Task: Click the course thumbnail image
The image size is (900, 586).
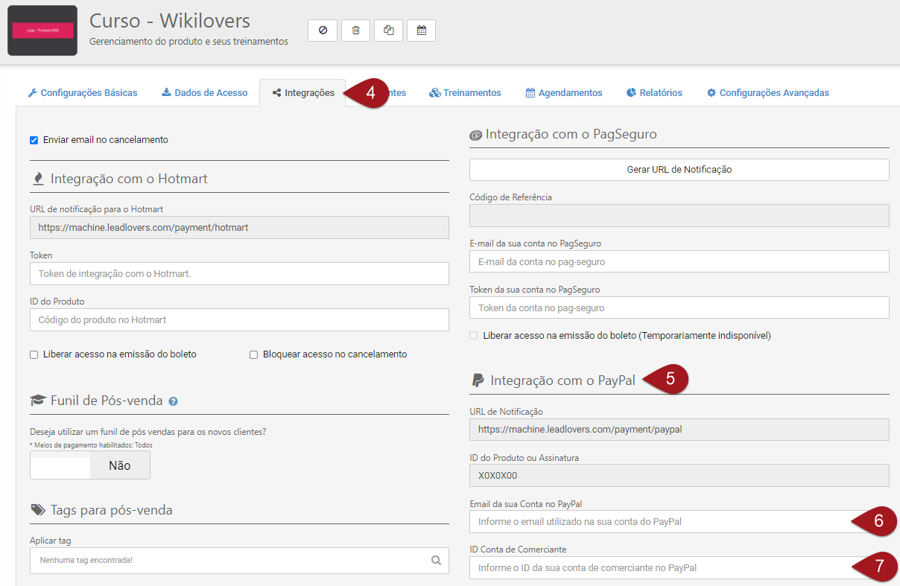Action: click(x=42, y=31)
